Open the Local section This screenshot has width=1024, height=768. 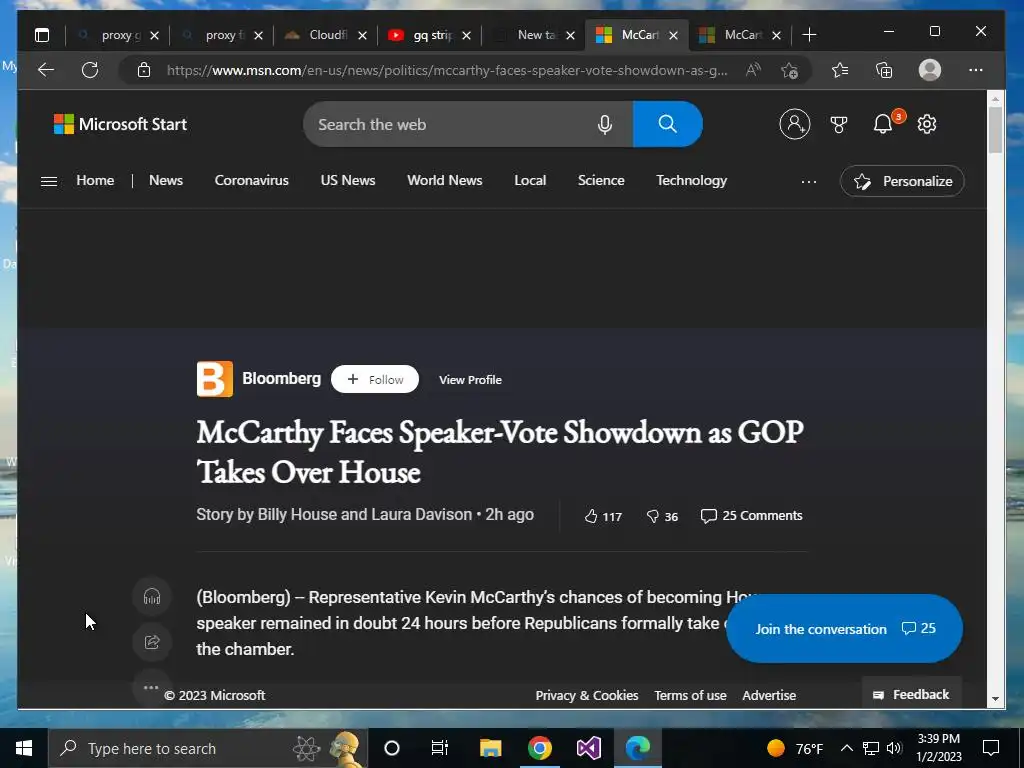click(x=530, y=181)
